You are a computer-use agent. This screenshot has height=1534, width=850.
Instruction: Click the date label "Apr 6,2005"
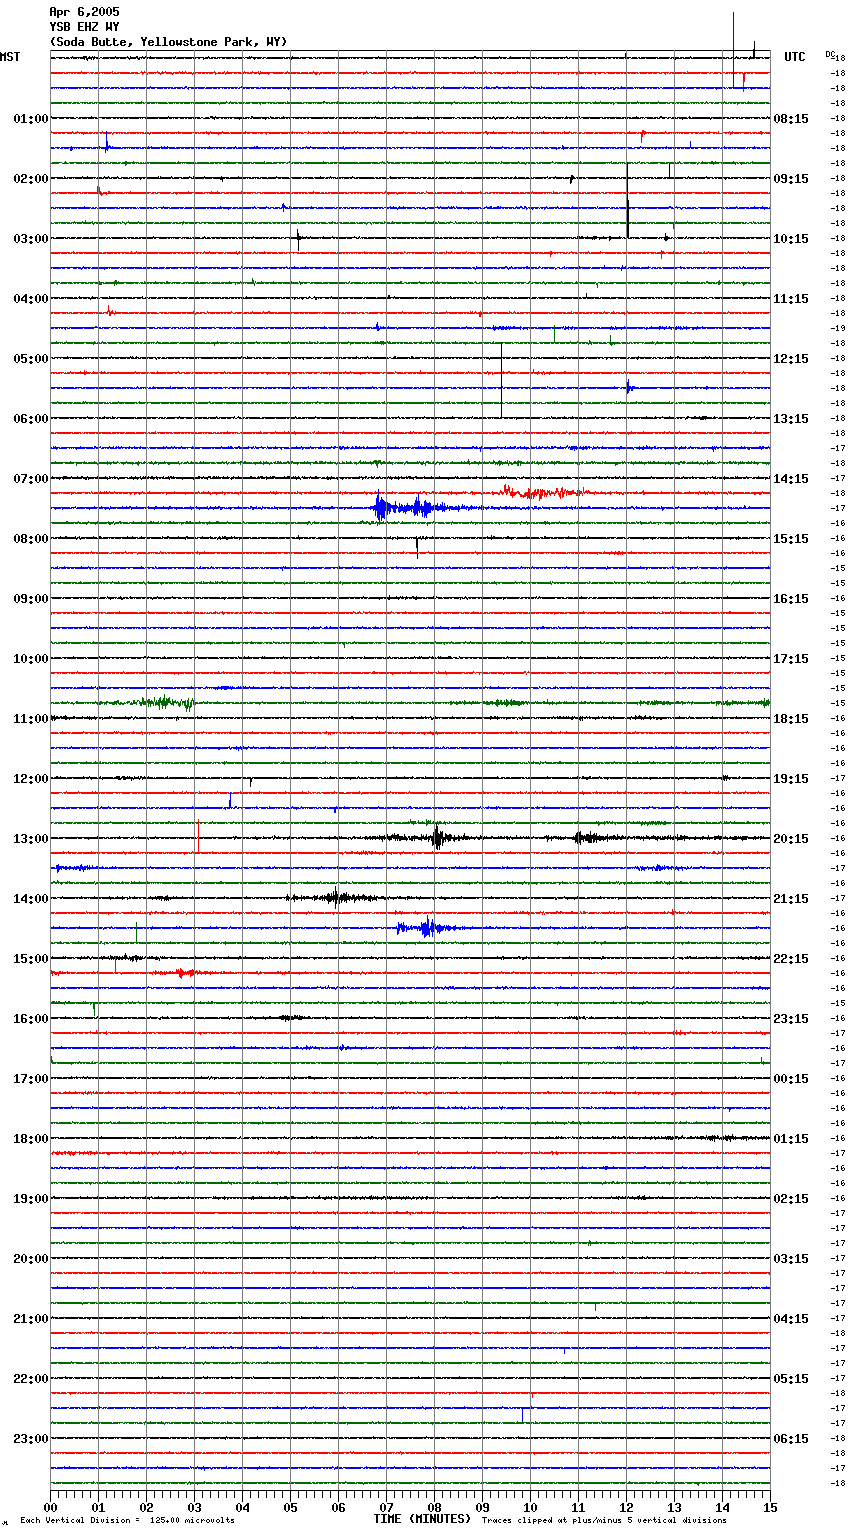[84, 12]
